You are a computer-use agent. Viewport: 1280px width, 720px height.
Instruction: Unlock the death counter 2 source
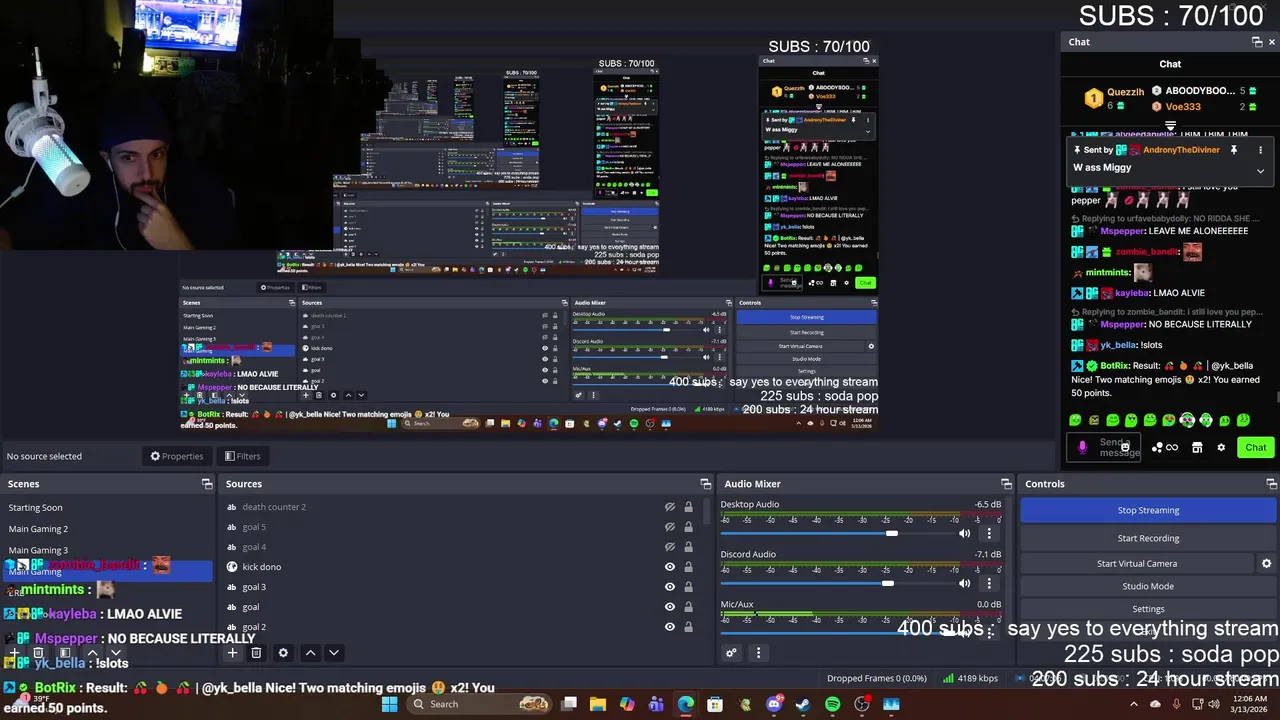688,507
